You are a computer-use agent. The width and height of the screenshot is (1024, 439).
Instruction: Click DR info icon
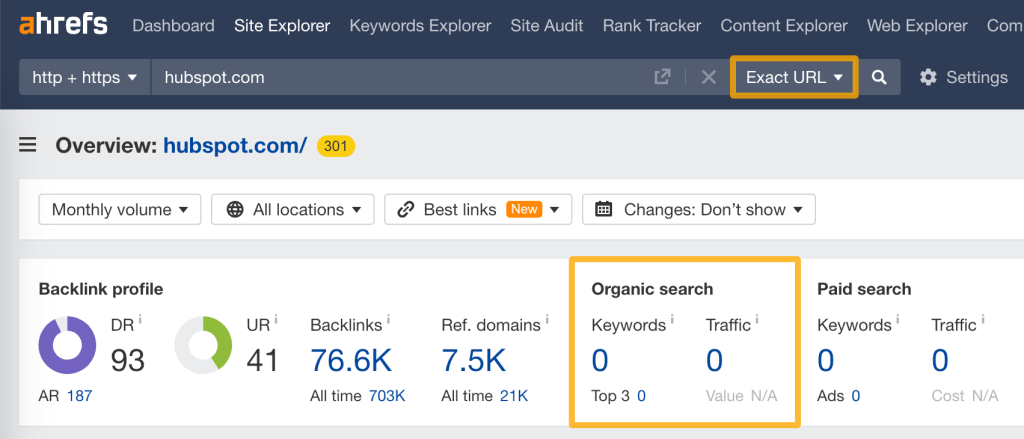point(140,319)
